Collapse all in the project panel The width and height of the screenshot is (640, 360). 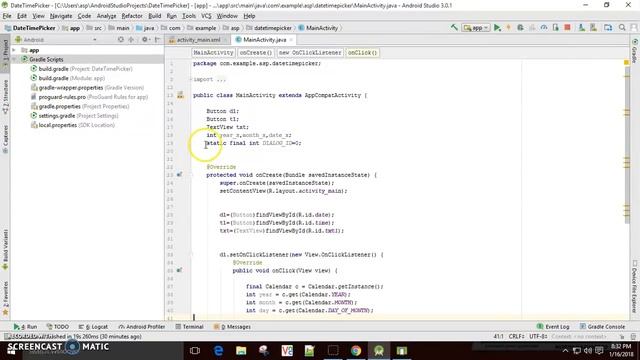click(x=131, y=40)
